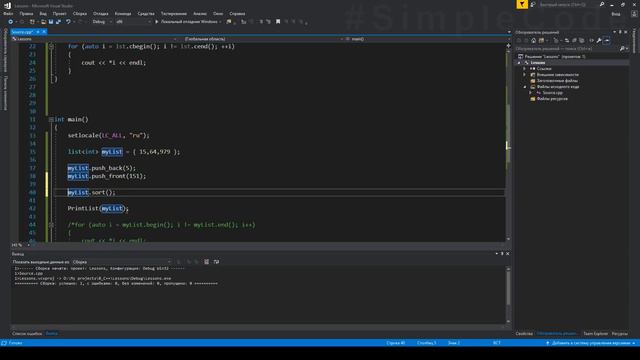This screenshot has width=640, height=360.
Task: Select the Файлы ресурсов folder
Action: coord(552,98)
